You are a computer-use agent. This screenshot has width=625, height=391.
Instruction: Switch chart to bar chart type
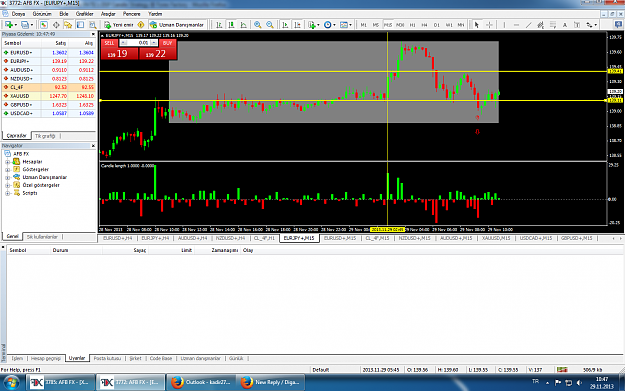[219, 25]
